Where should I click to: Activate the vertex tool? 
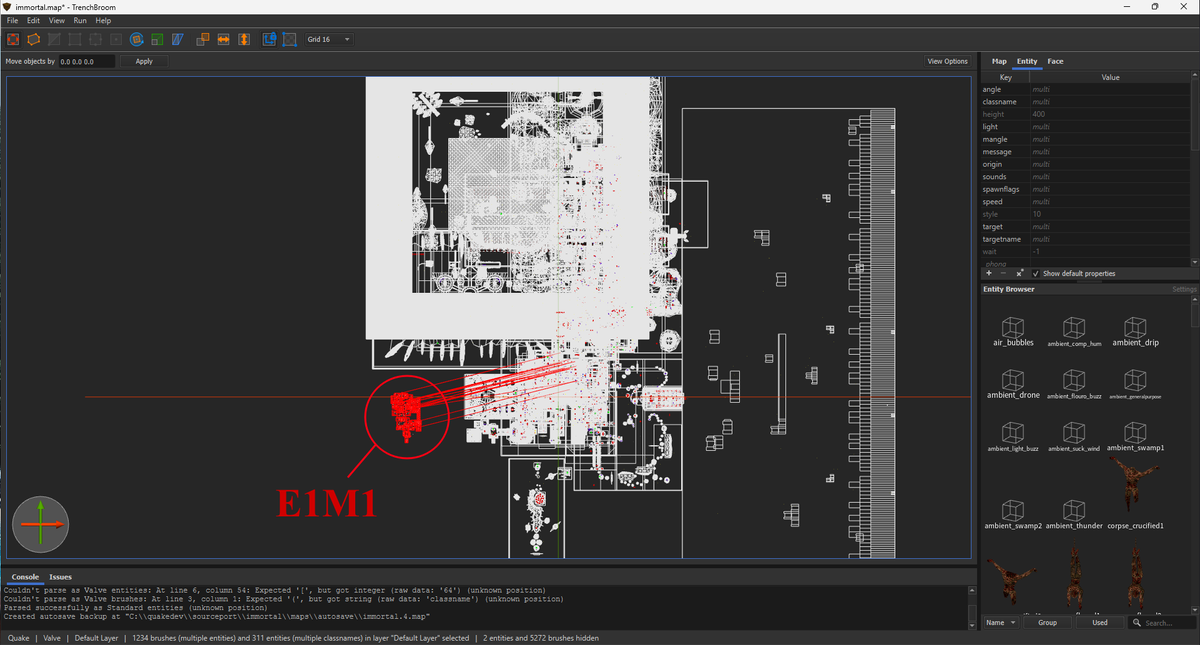pos(74,39)
